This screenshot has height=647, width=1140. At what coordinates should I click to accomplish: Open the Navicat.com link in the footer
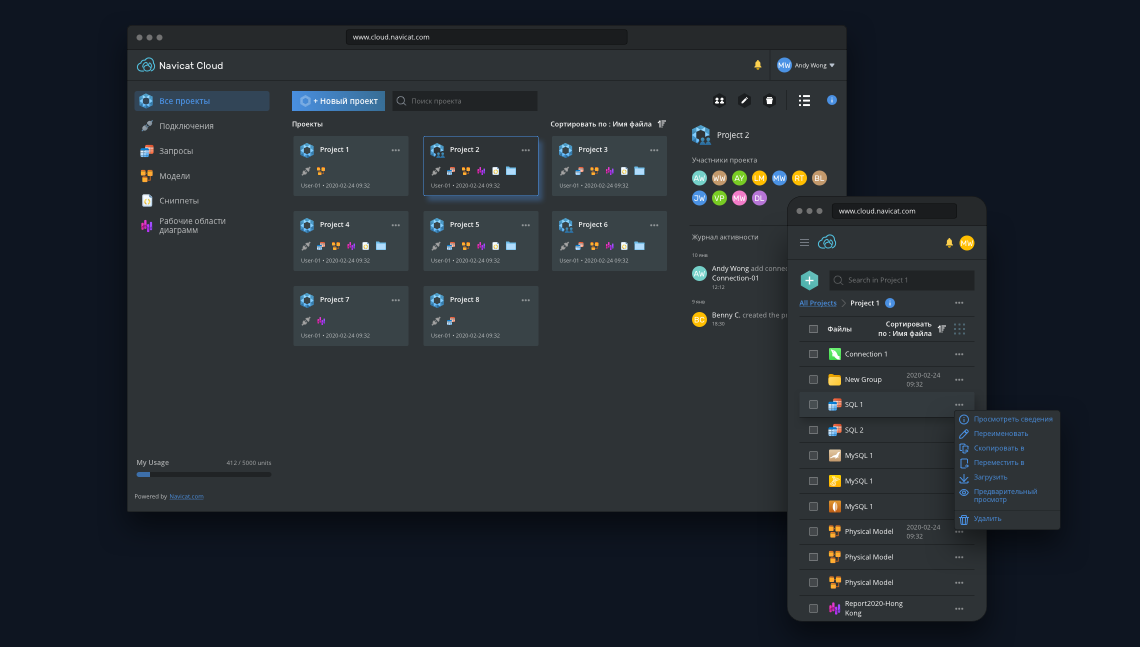(186, 497)
